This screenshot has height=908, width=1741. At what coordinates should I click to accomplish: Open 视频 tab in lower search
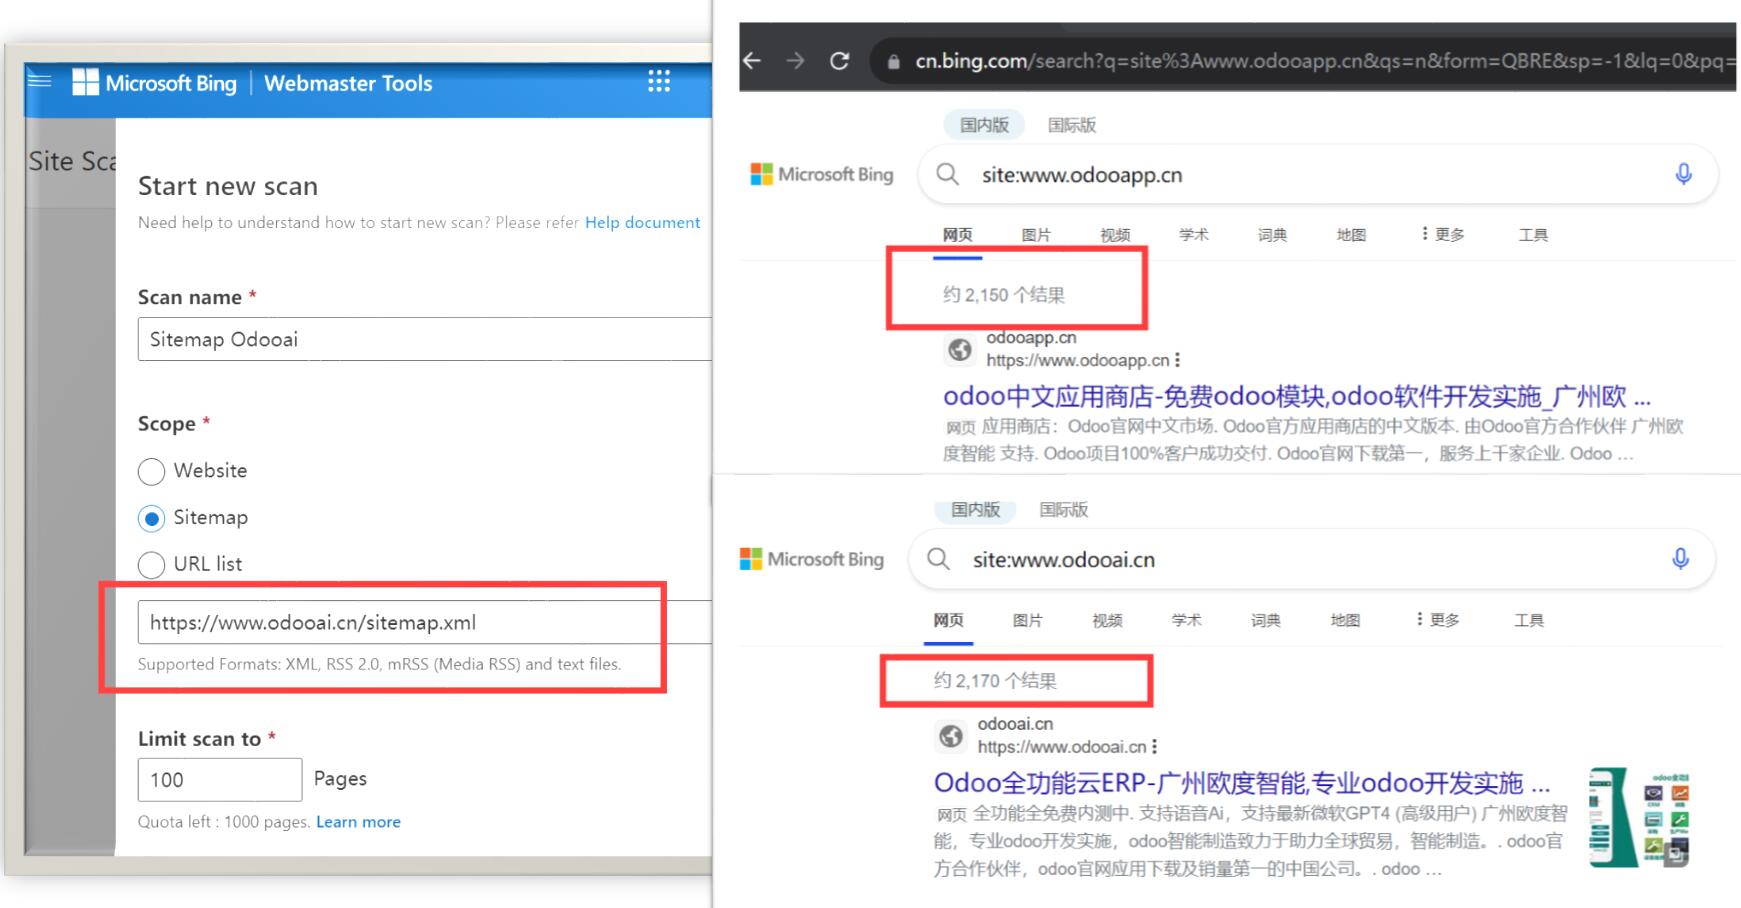click(1107, 620)
